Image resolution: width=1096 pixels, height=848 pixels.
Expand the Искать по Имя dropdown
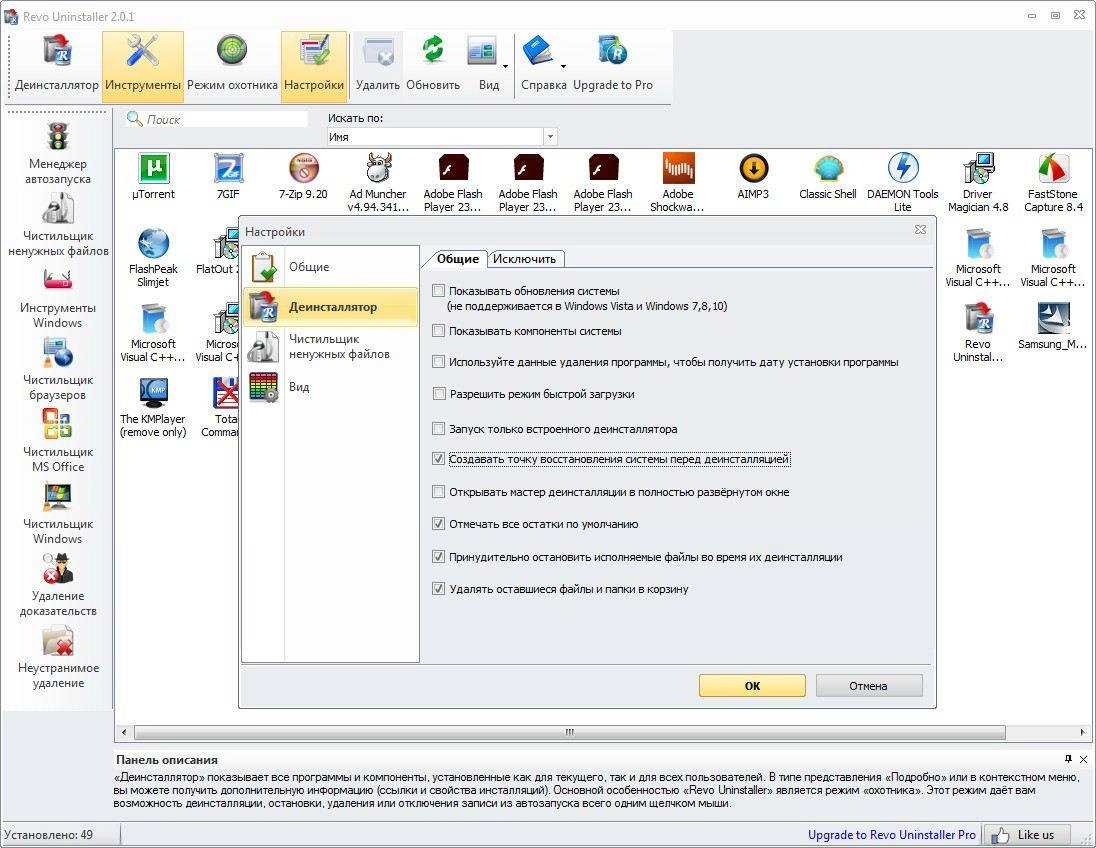click(550, 137)
